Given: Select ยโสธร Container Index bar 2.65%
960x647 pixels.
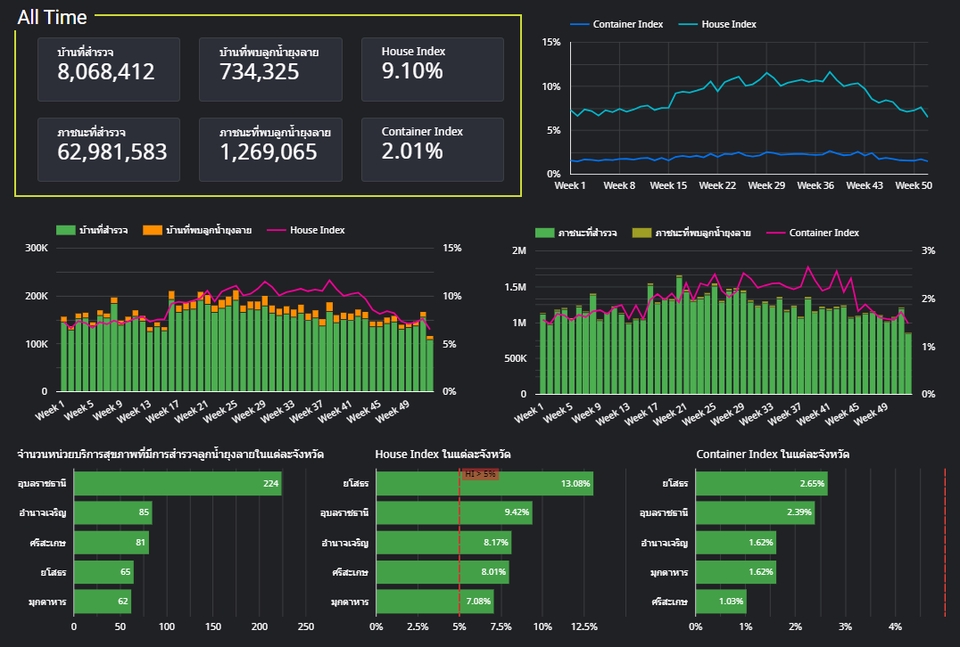Looking at the screenshot, I should [x=762, y=483].
